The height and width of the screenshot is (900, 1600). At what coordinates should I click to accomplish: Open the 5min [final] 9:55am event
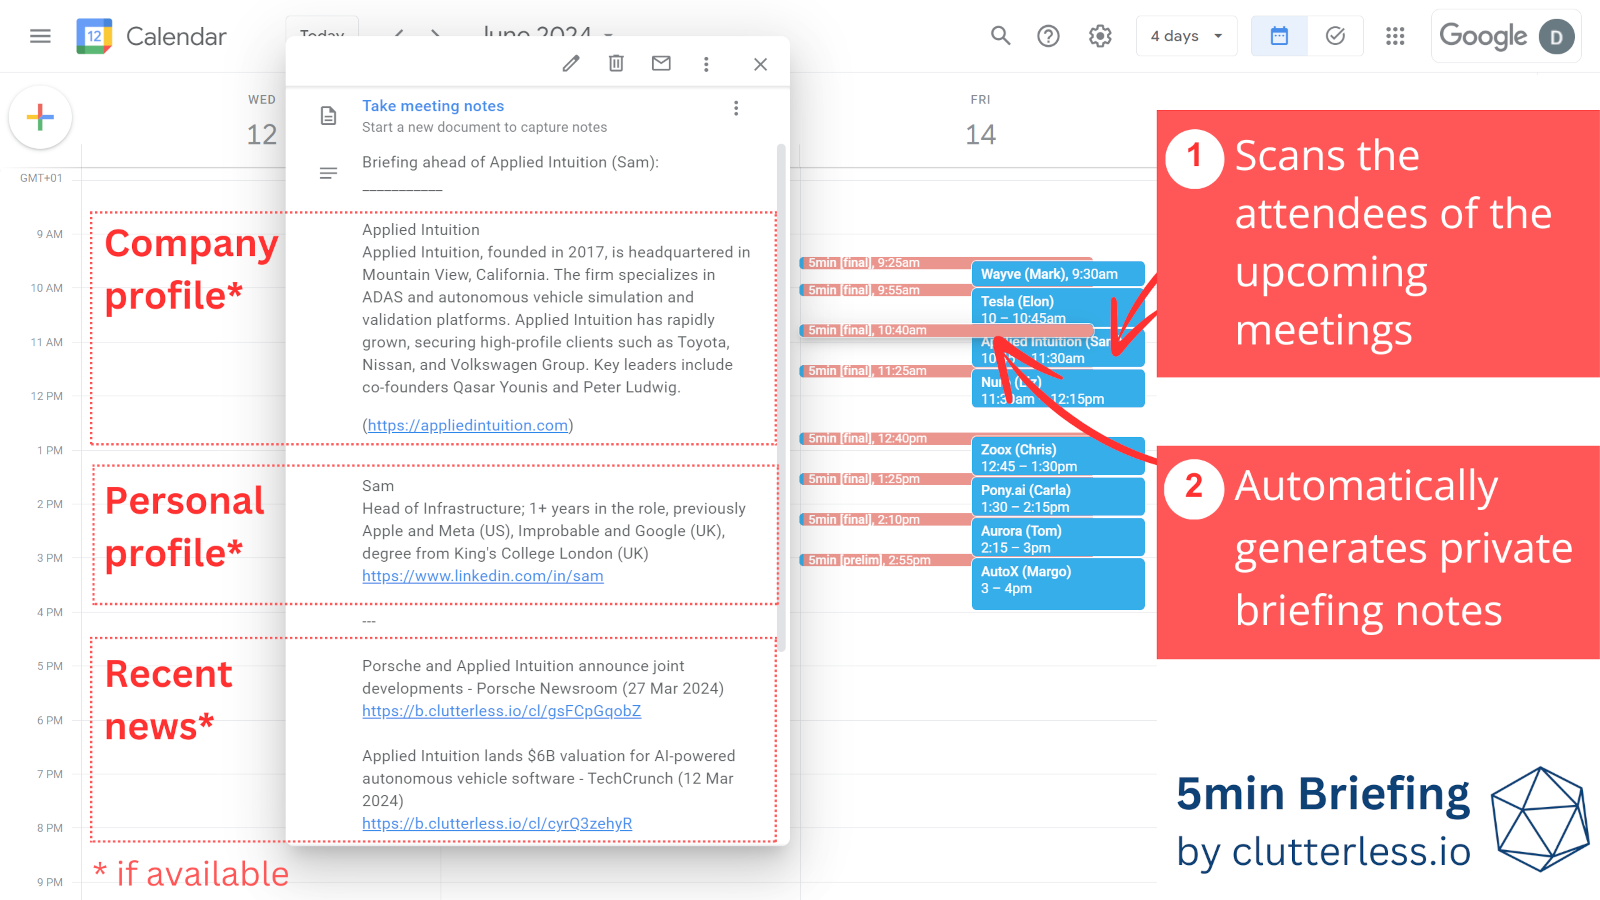(x=885, y=290)
